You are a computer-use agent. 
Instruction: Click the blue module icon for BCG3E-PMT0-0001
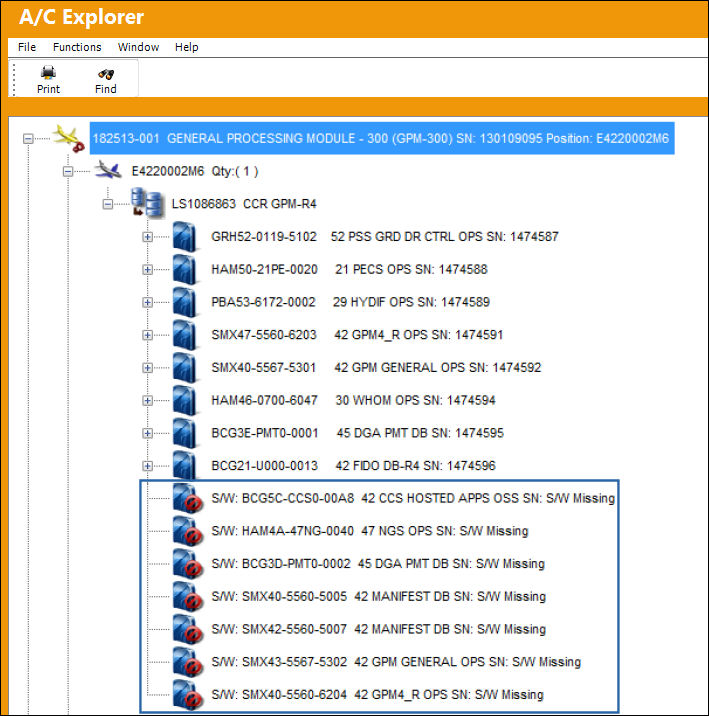tap(186, 433)
